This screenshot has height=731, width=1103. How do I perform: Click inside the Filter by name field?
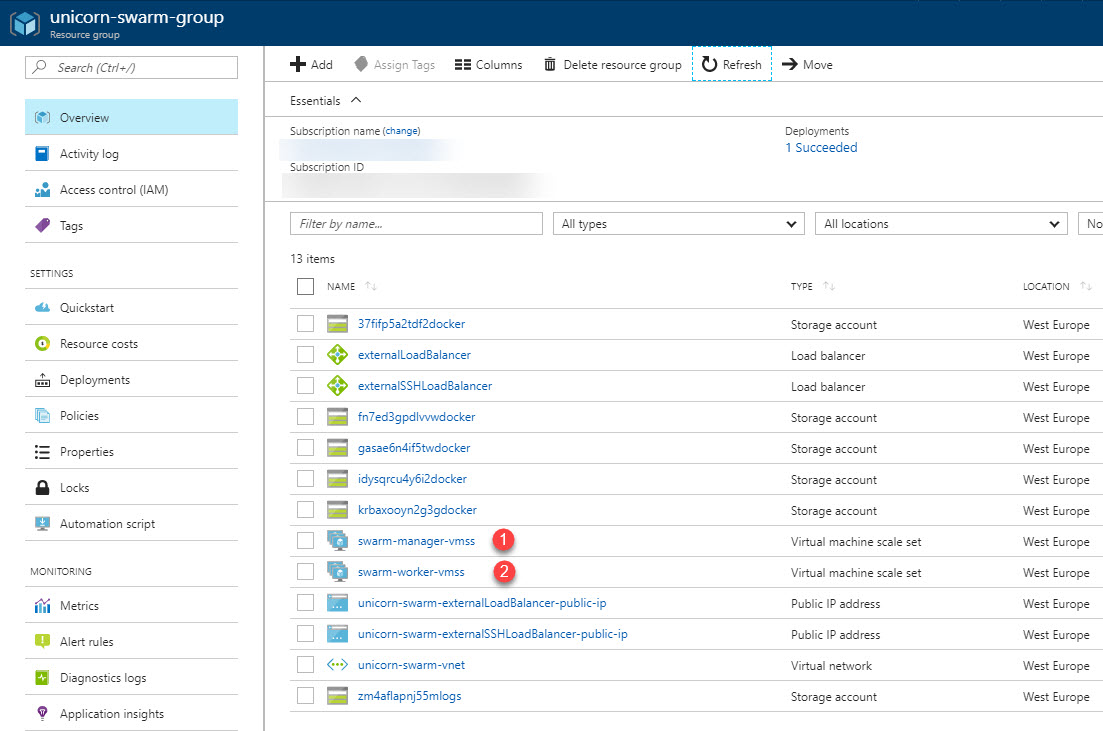[416, 223]
